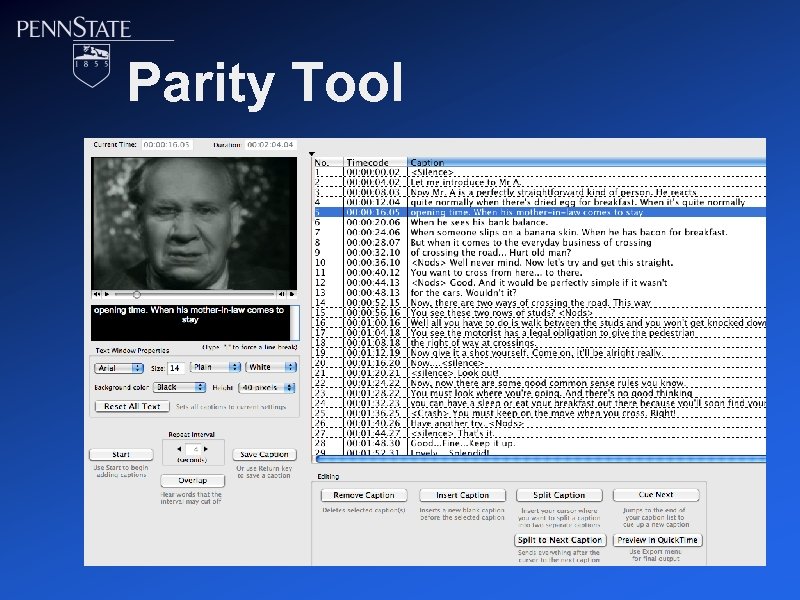Click the Preview in QuickTime button
The height and width of the screenshot is (600, 800).
click(658, 540)
